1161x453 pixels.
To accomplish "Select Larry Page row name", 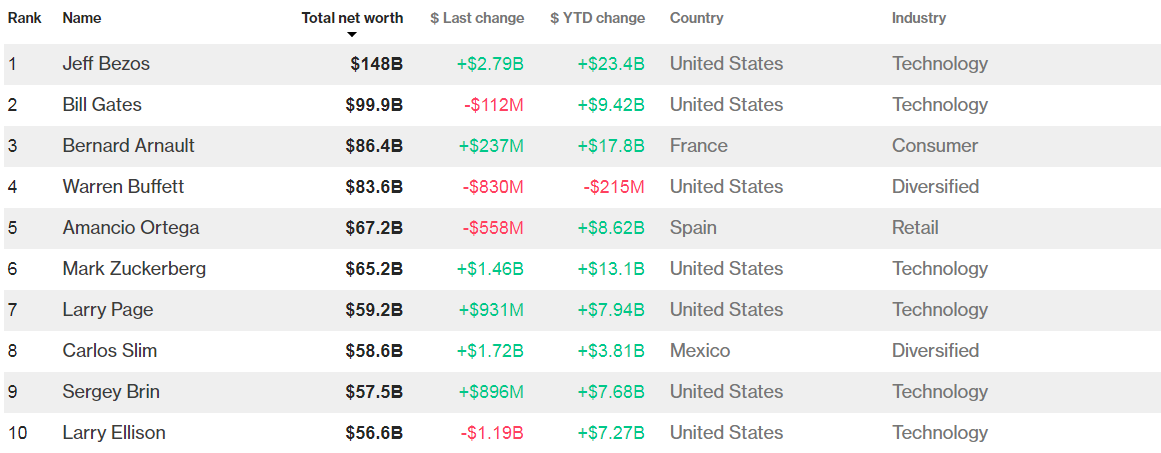I will (108, 310).
